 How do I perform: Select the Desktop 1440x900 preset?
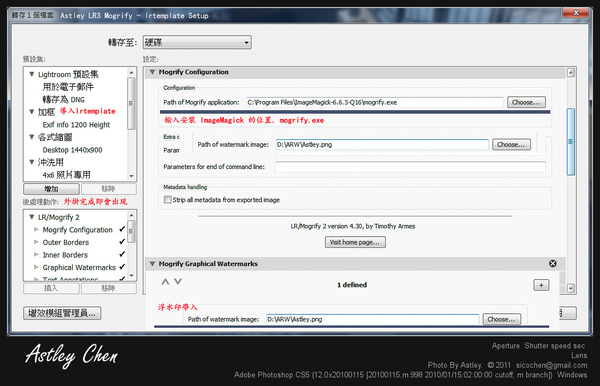pyautogui.click(x=72, y=150)
